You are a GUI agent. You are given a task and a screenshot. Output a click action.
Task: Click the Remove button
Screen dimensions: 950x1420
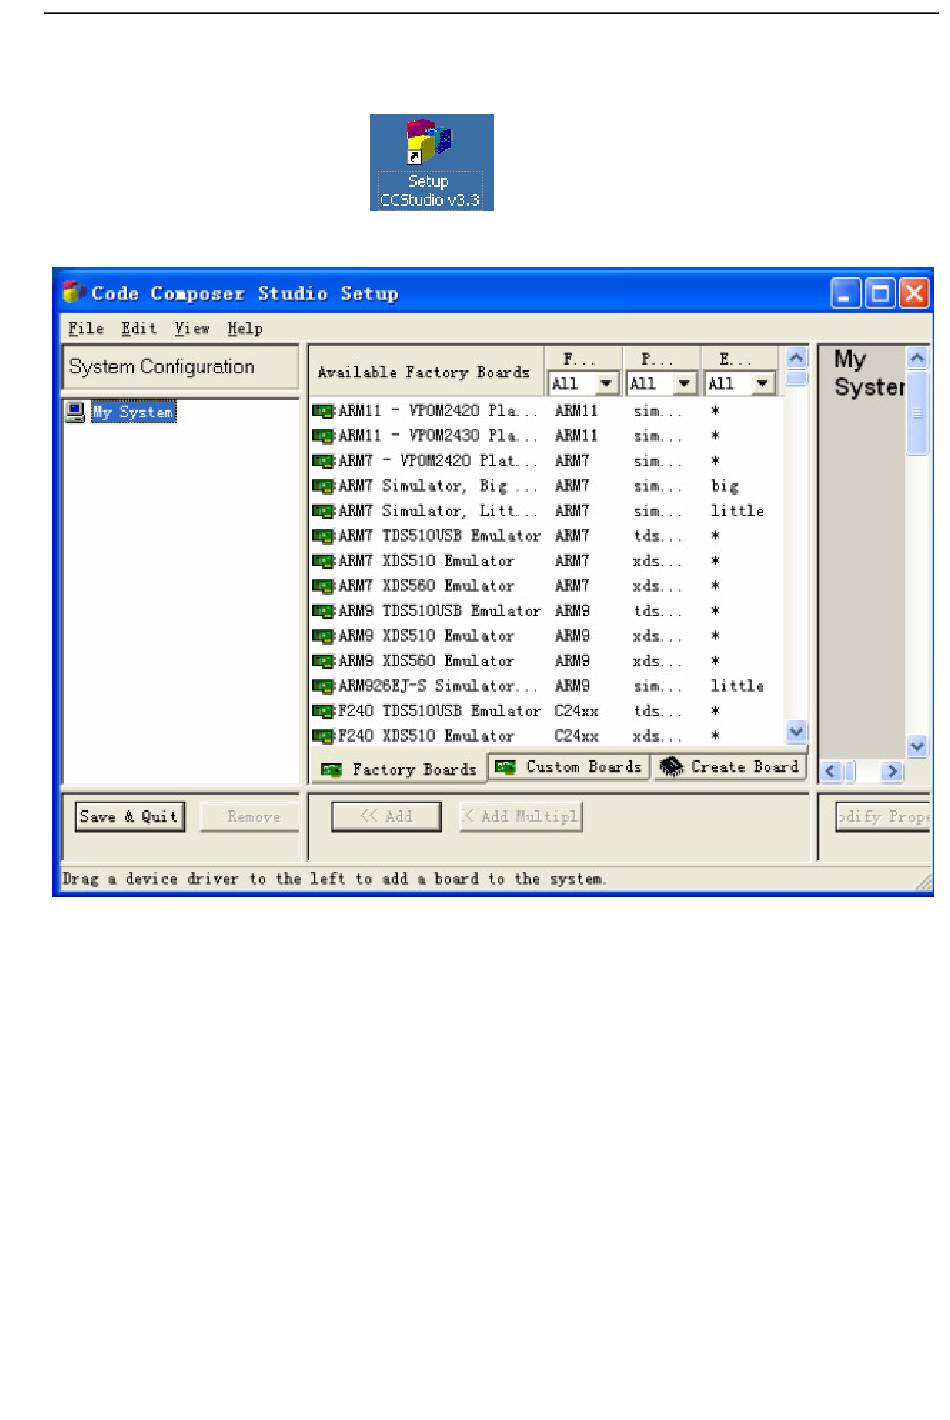tap(251, 817)
